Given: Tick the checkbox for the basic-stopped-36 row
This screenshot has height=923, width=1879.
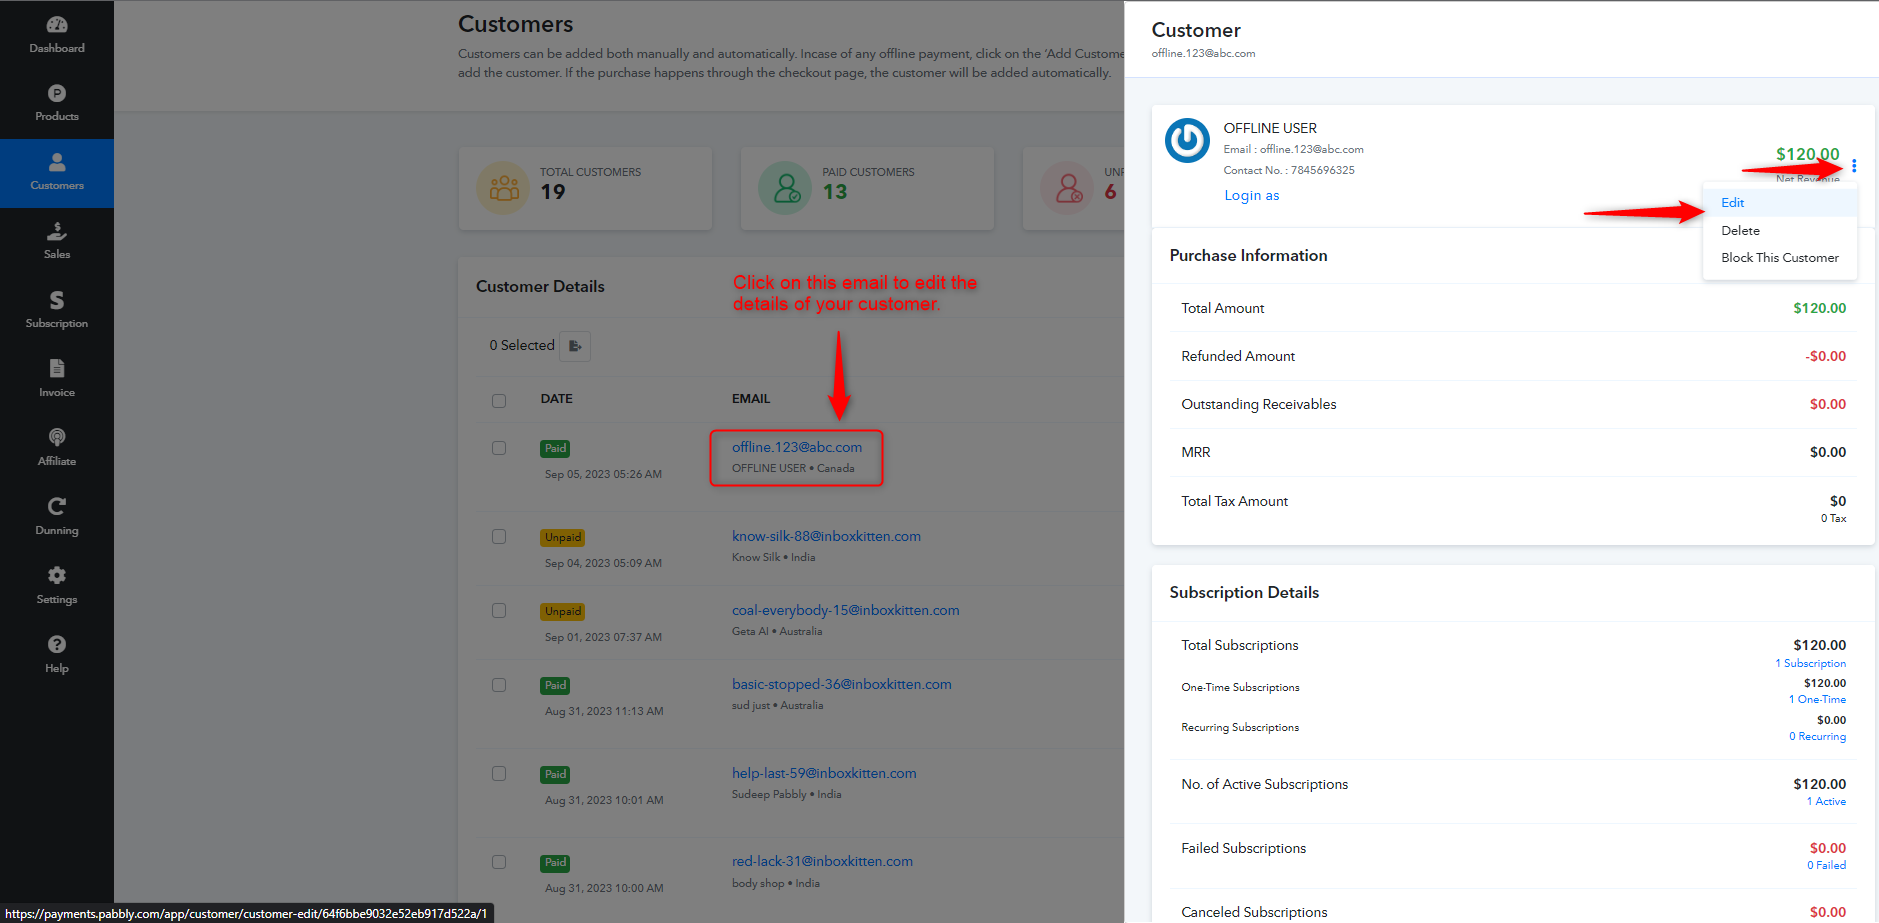Looking at the screenshot, I should 499,685.
